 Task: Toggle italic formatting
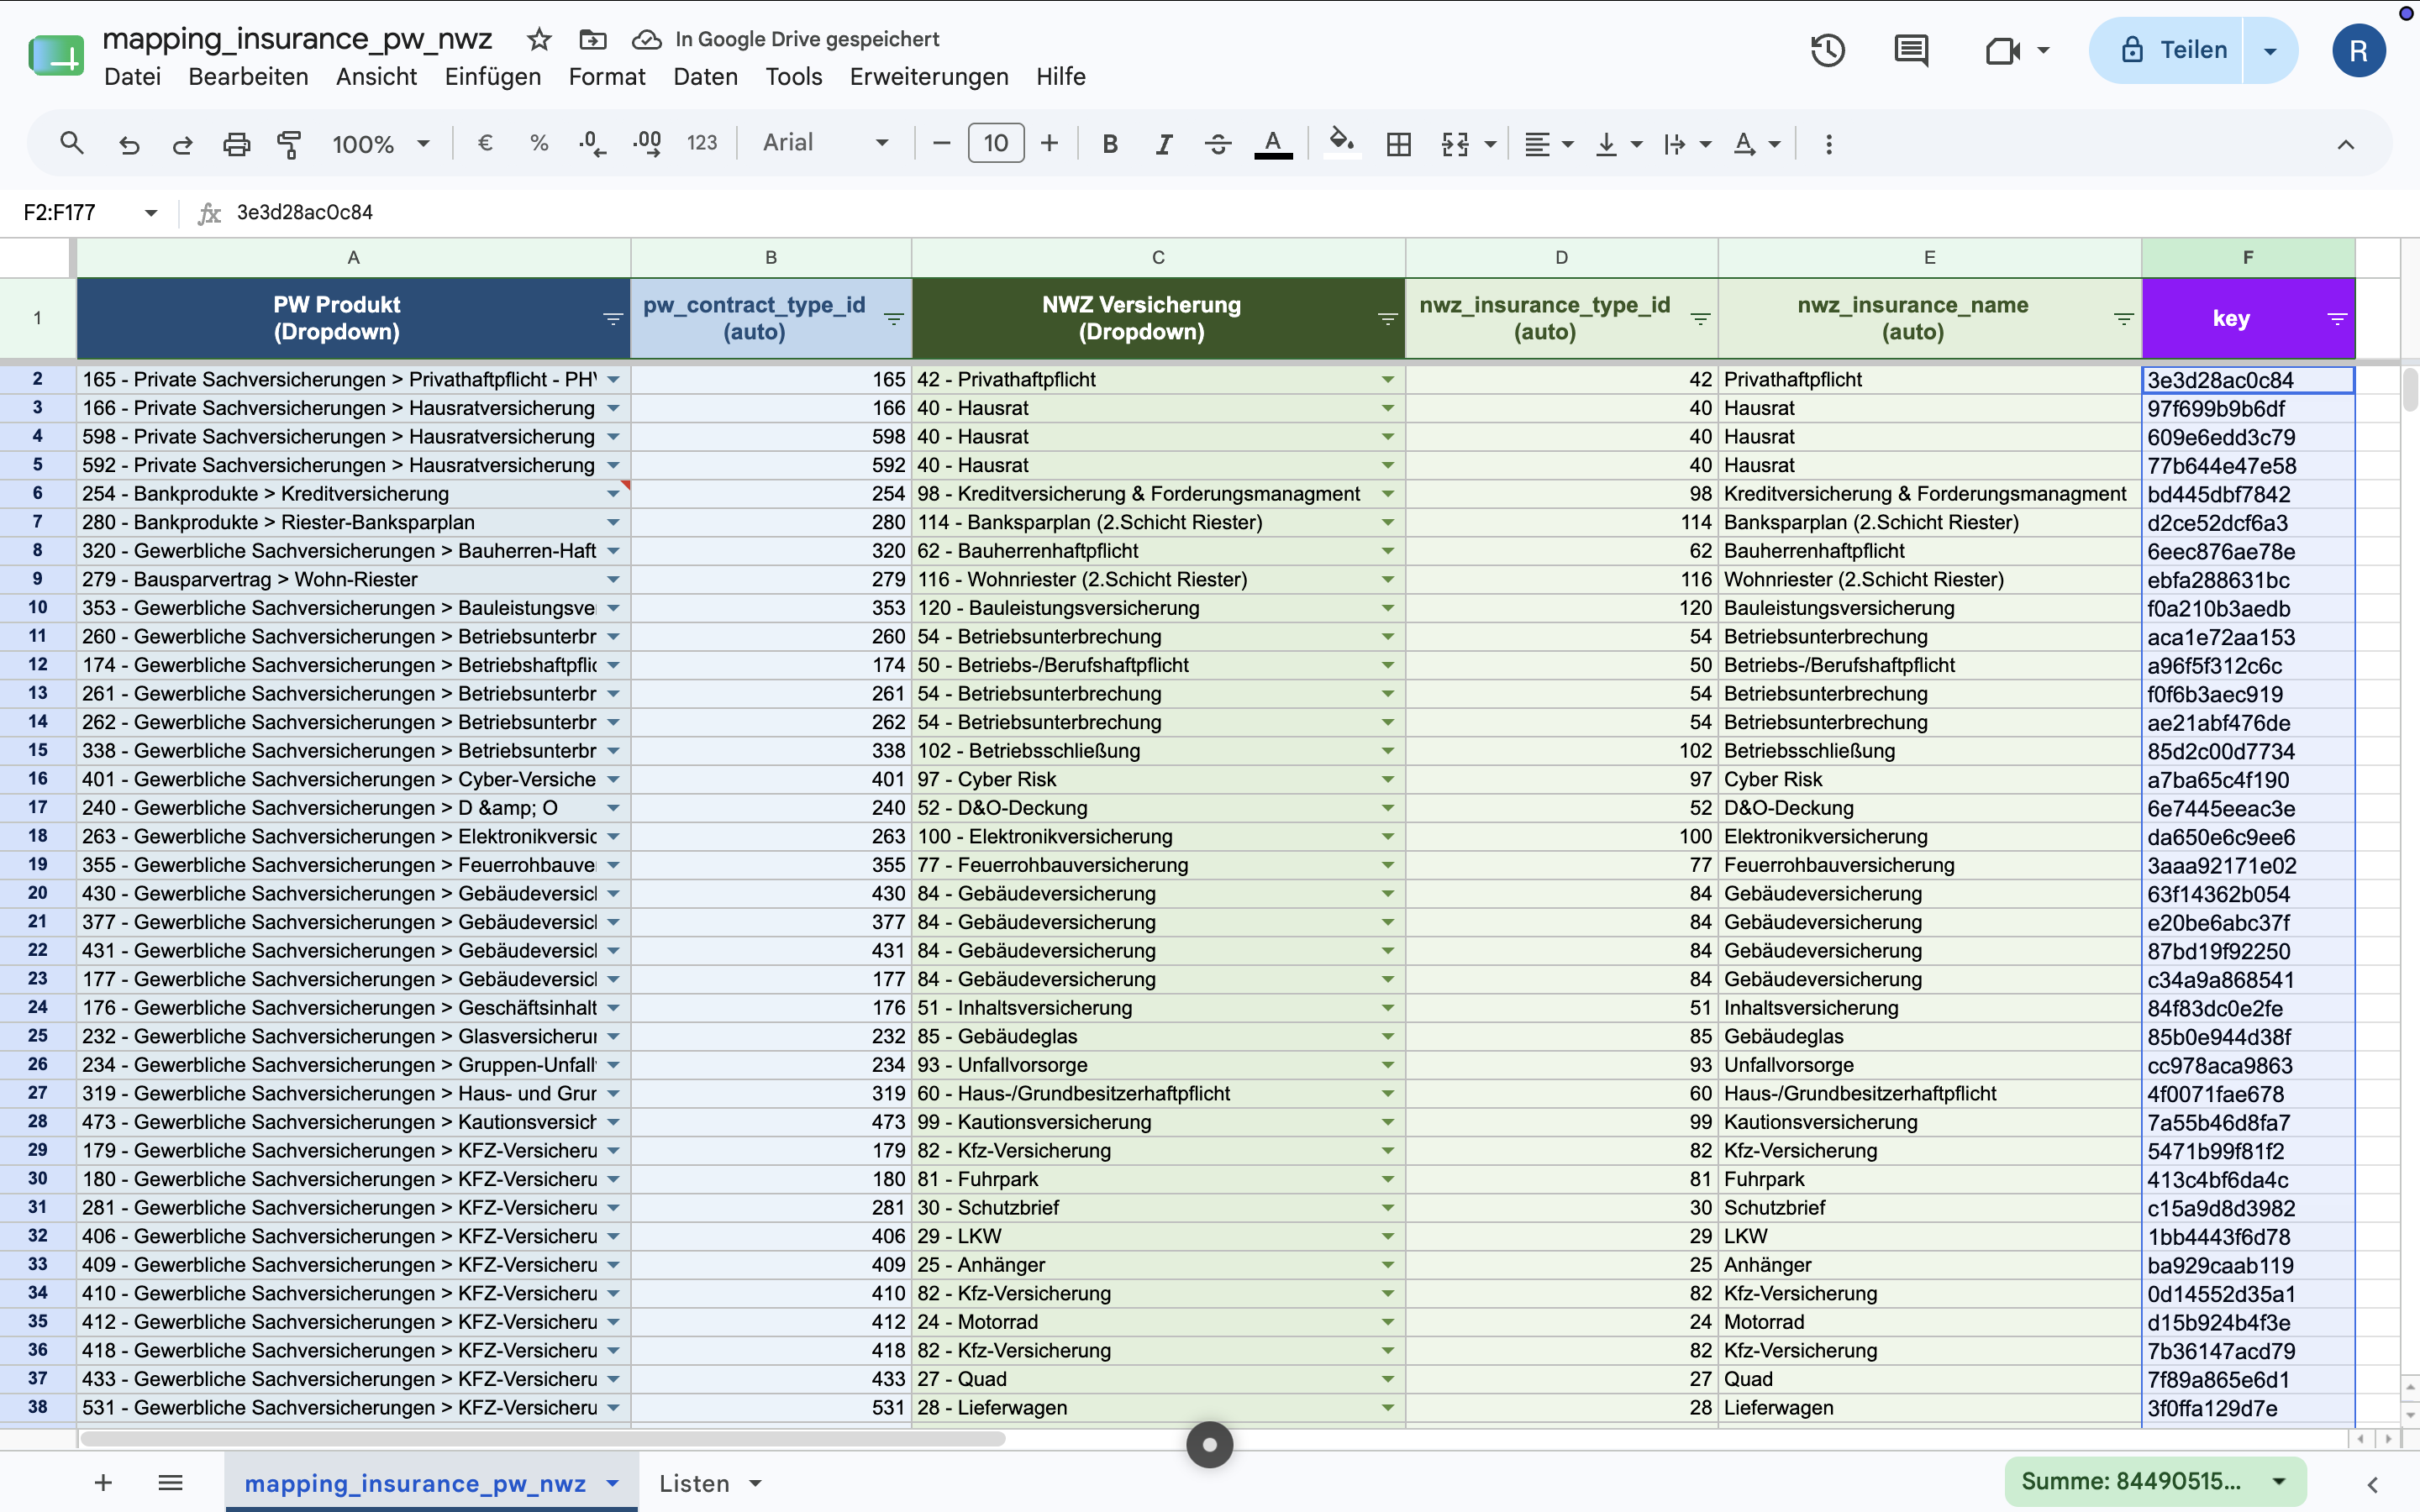click(x=1163, y=144)
